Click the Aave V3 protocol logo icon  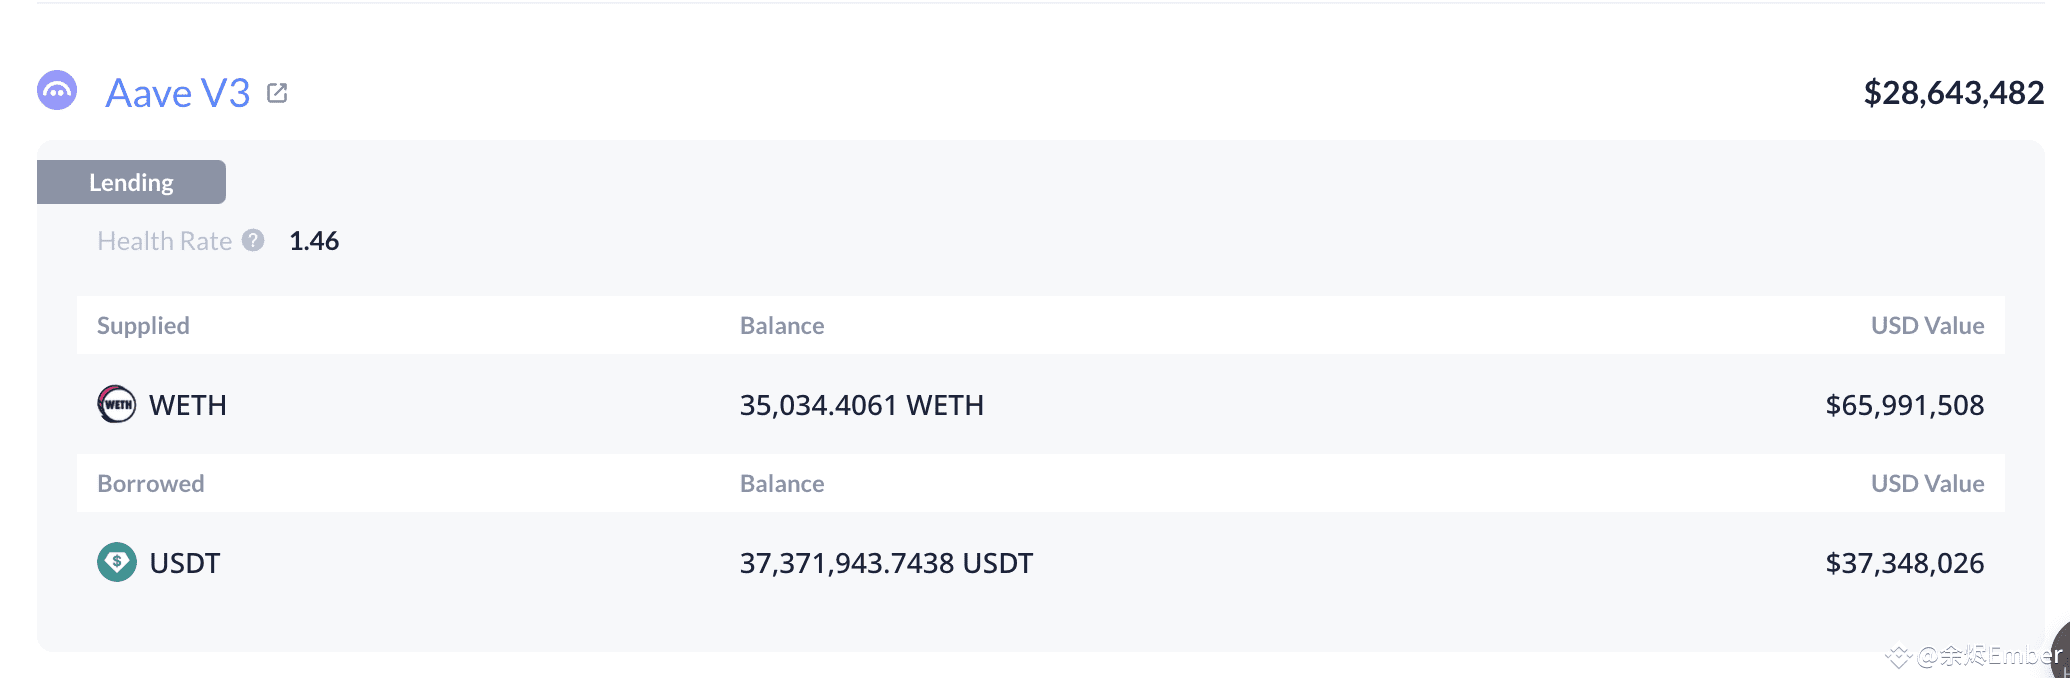(57, 91)
